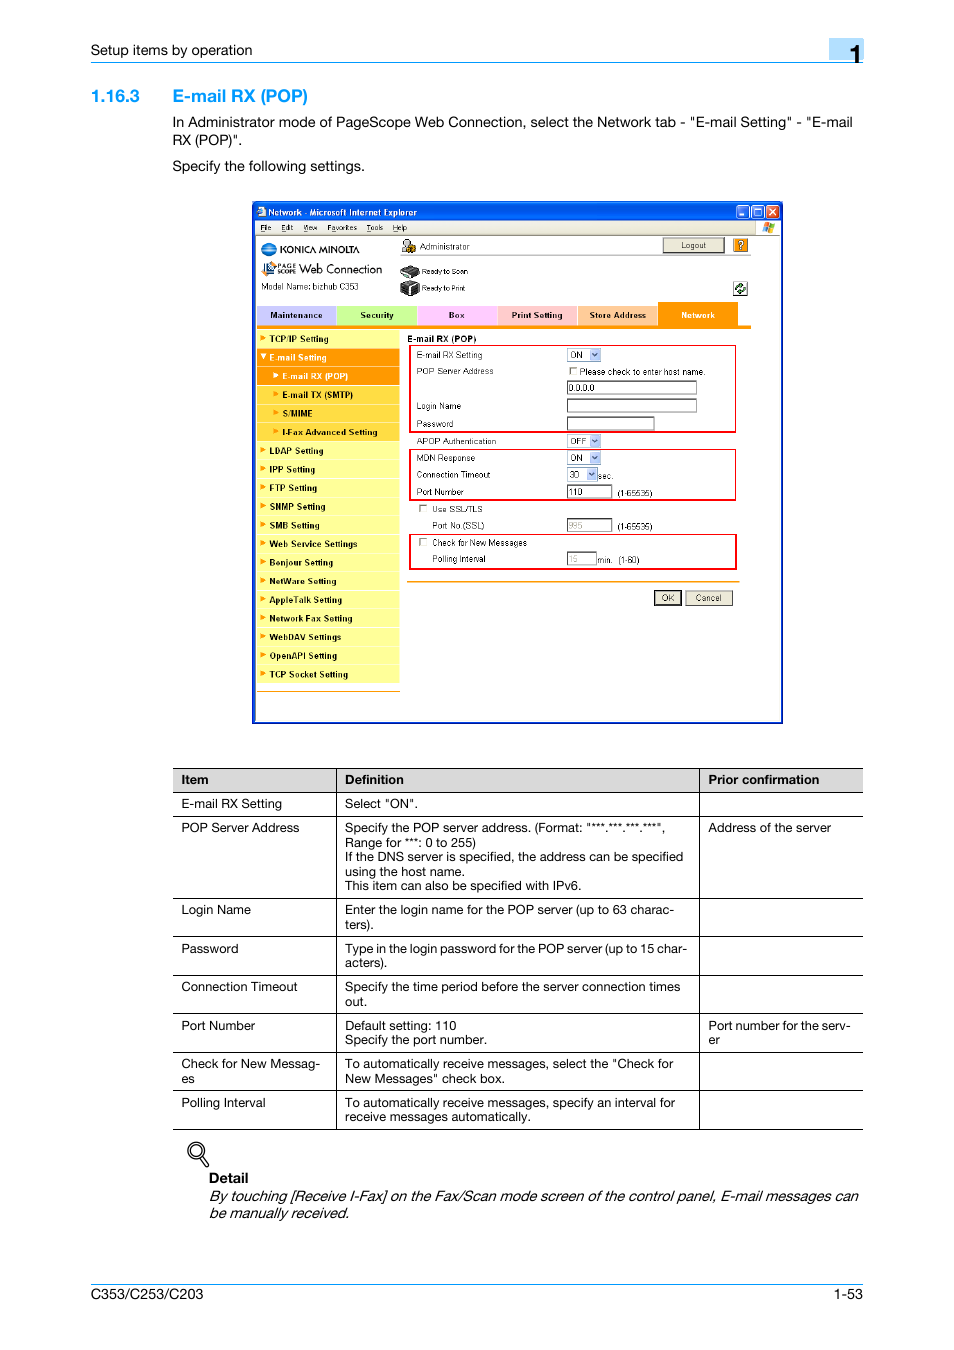This screenshot has height=1350, width=954.
Task: Open Bonjour Setting in the sidebar
Action: point(328,563)
